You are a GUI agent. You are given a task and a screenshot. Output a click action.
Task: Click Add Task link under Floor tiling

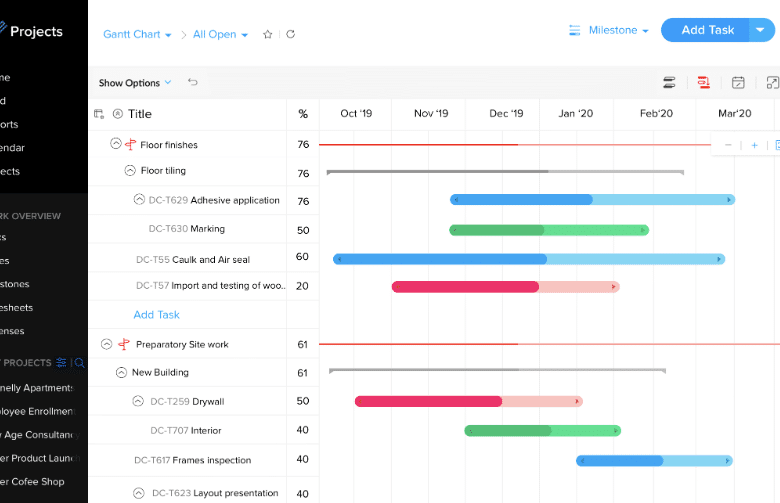pyautogui.click(x=156, y=314)
